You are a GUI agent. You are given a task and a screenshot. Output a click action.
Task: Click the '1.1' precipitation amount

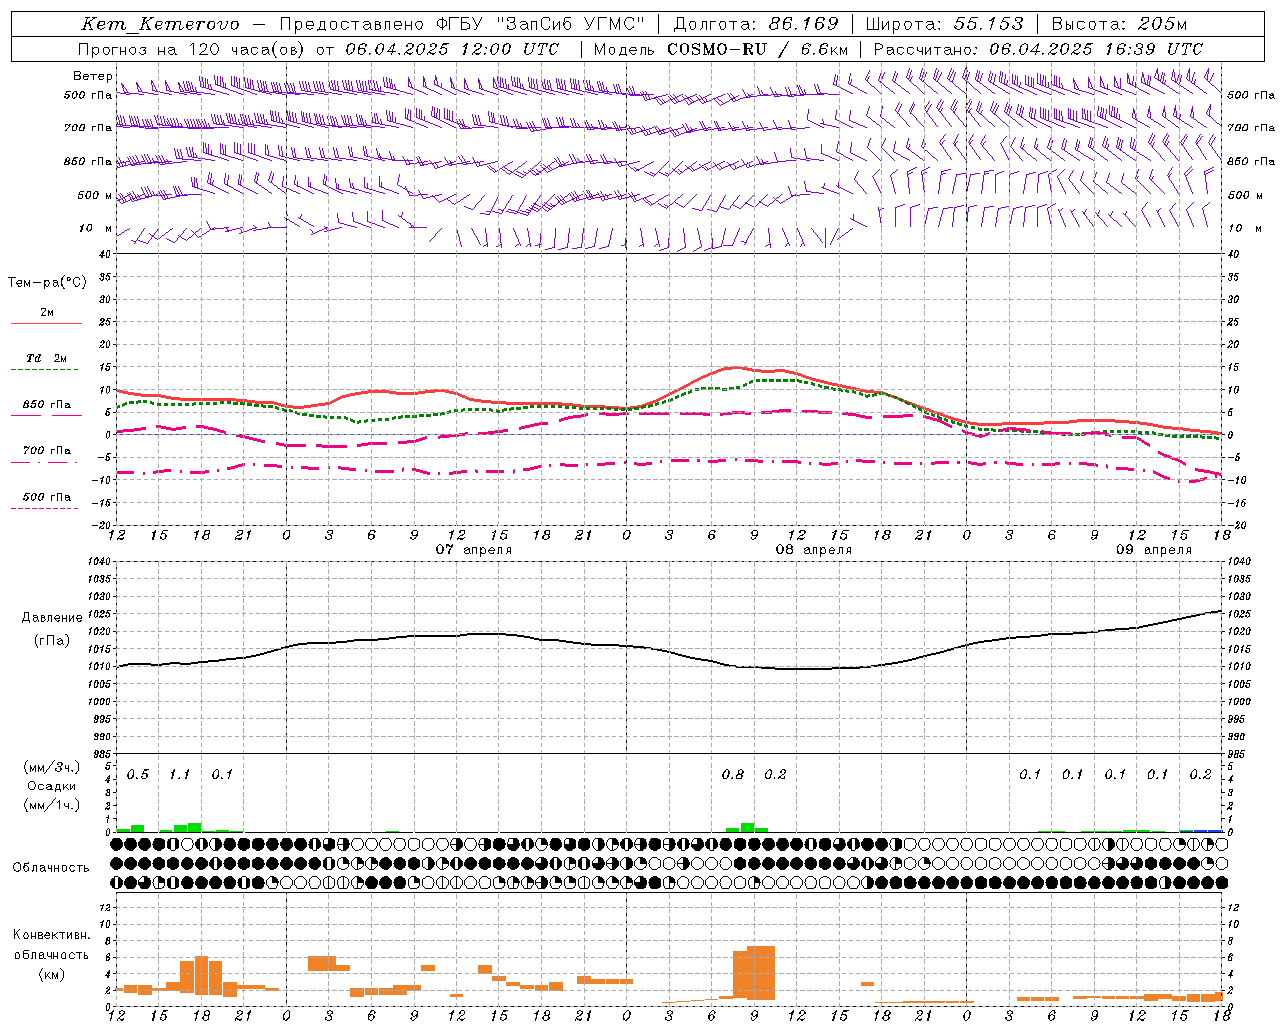(x=180, y=775)
